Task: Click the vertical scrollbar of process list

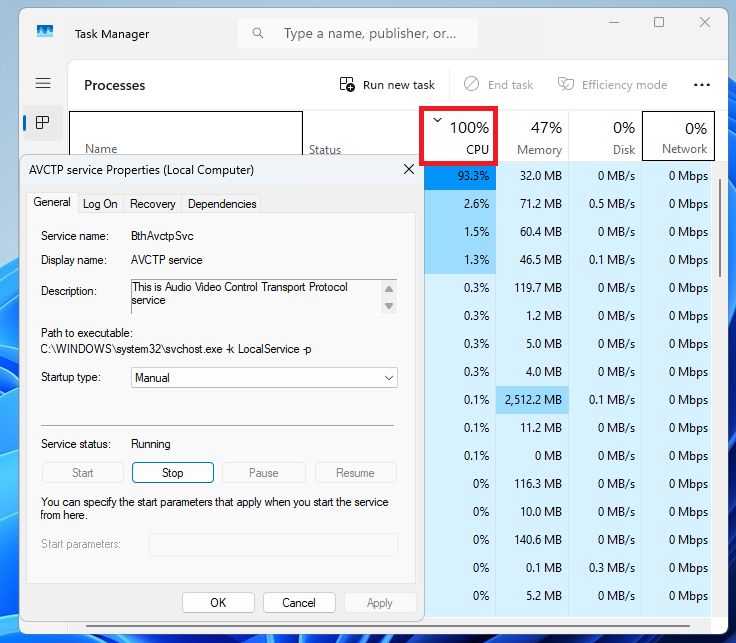Action: (720, 230)
